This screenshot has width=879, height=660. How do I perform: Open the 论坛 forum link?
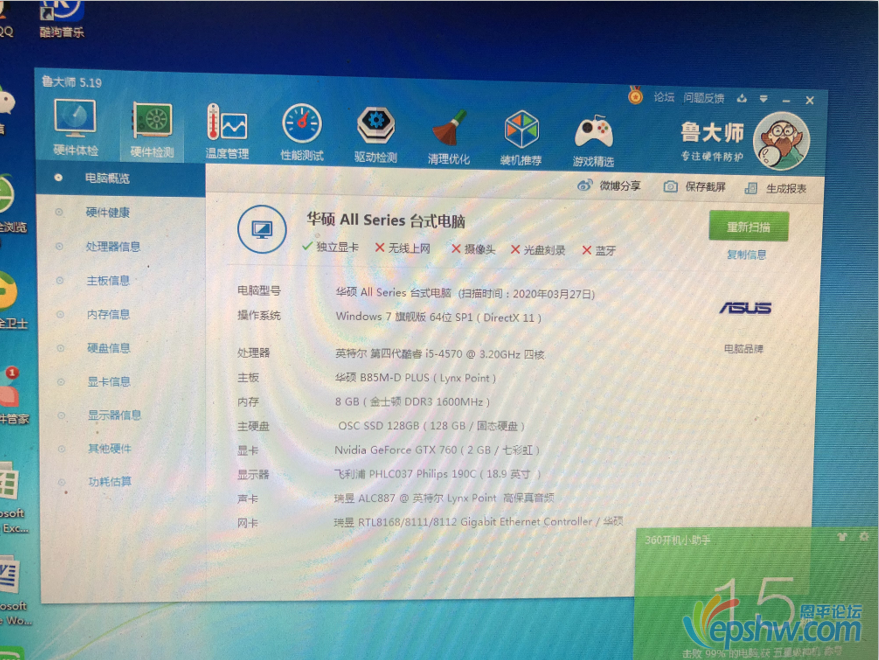pos(664,98)
